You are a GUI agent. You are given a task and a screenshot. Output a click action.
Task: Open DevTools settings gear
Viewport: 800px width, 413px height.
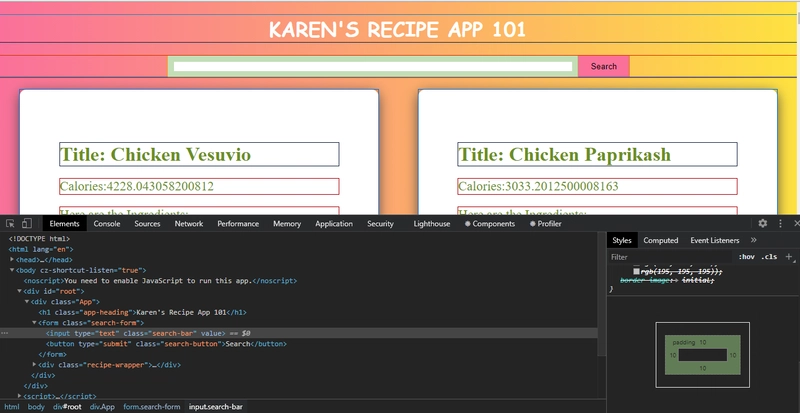click(762, 224)
